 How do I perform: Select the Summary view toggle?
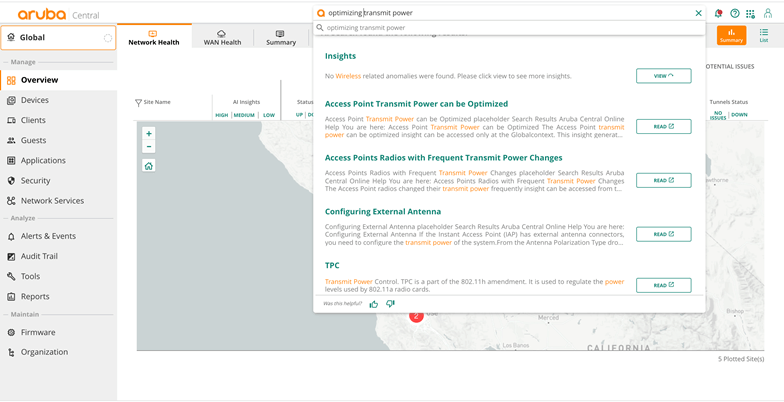(731, 36)
